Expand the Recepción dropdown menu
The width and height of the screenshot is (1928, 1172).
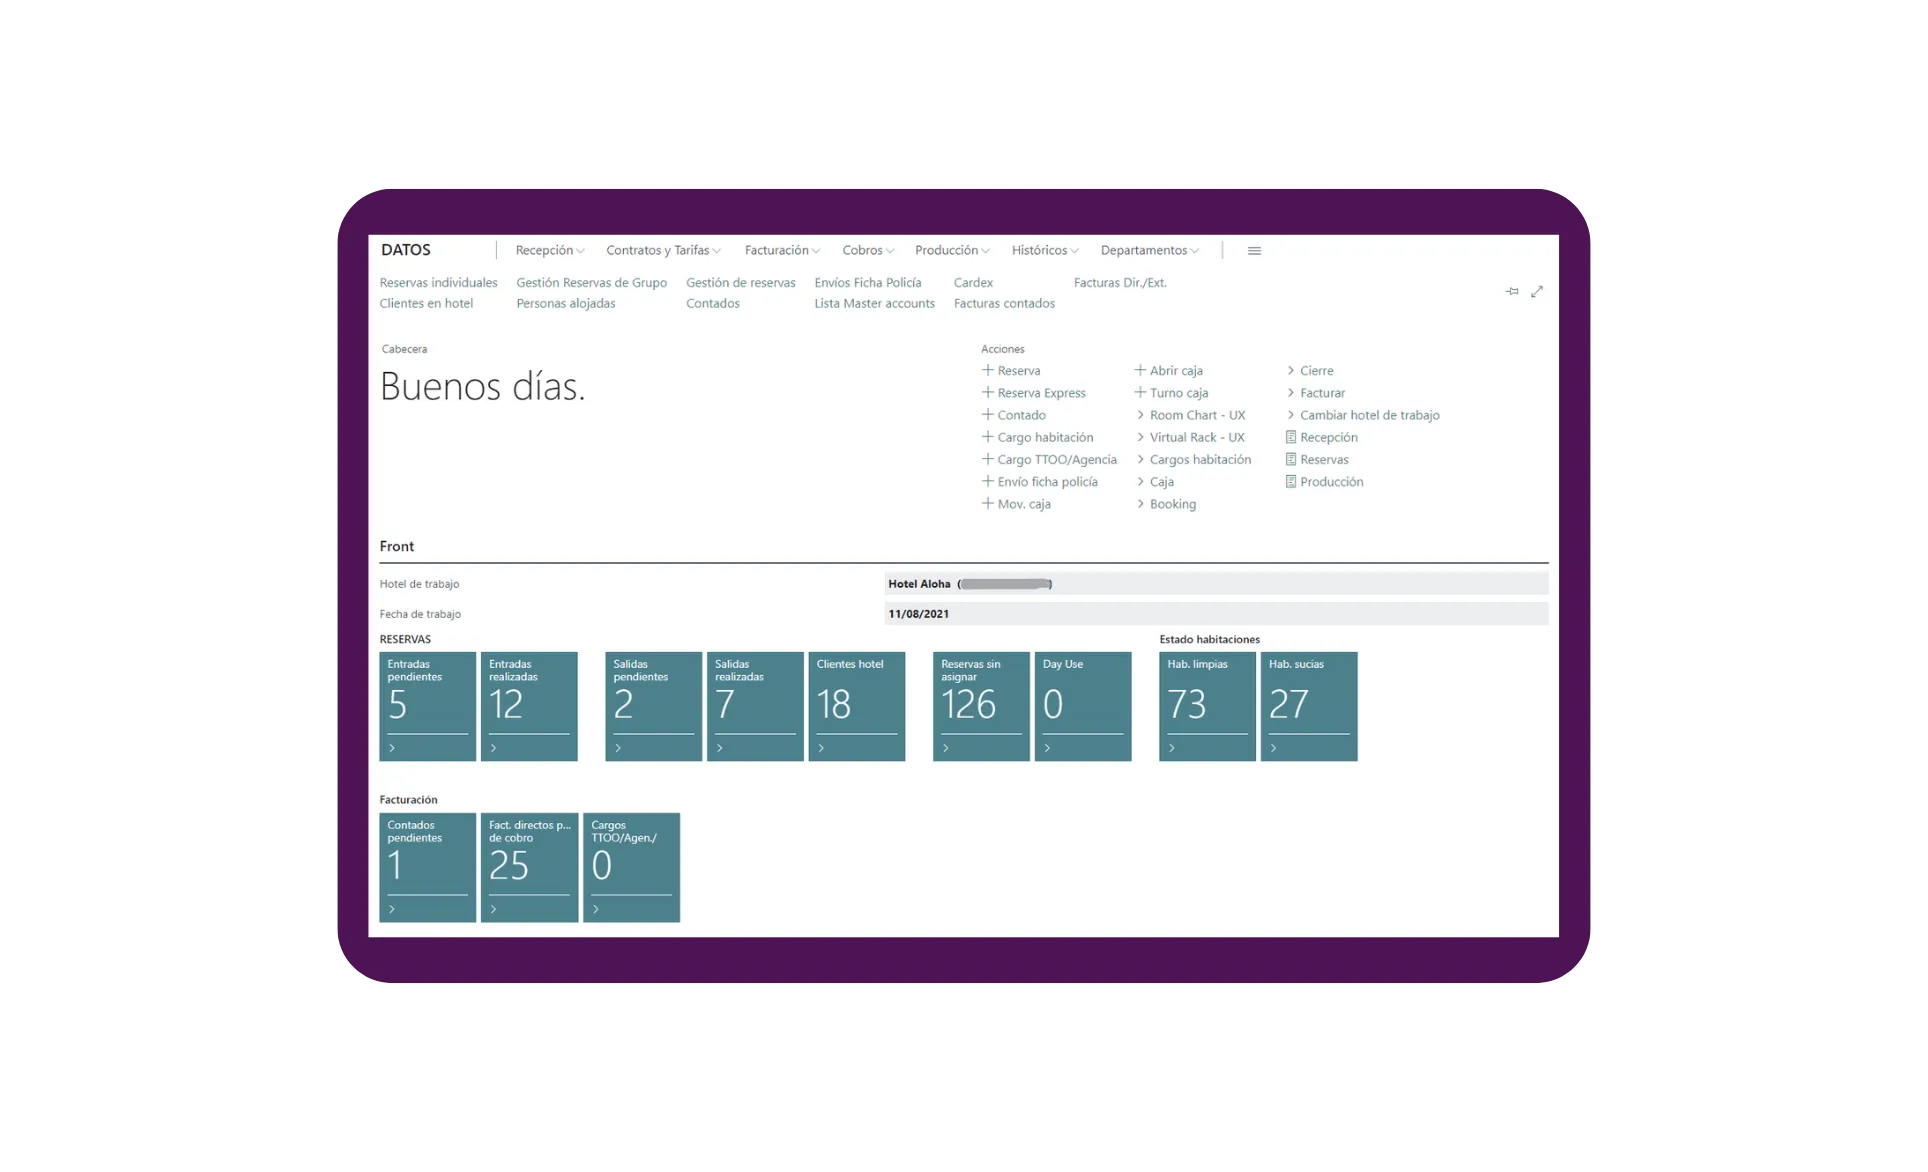click(550, 251)
